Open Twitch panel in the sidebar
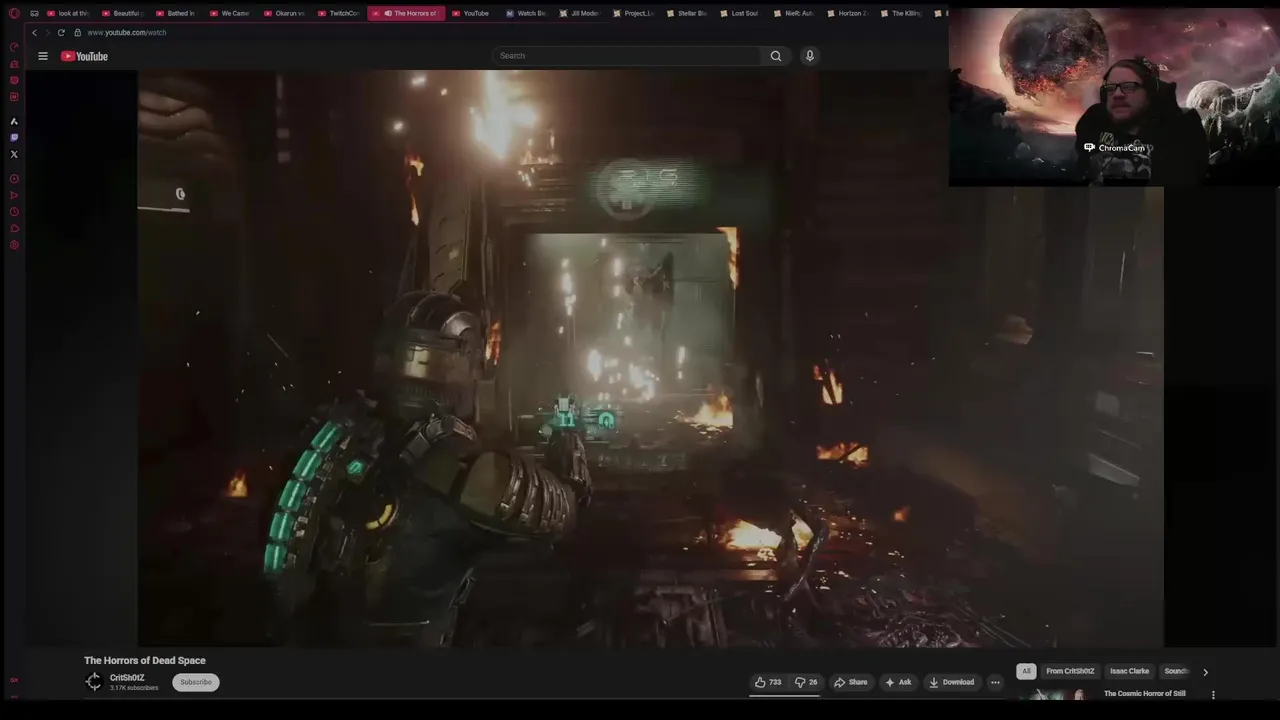Image resolution: width=1280 pixels, height=720 pixels. (x=14, y=137)
